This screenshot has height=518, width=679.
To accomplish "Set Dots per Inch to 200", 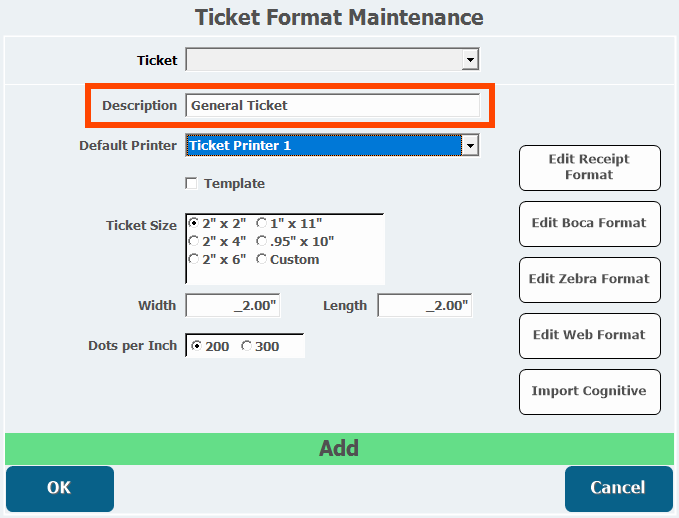I will click(196, 346).
